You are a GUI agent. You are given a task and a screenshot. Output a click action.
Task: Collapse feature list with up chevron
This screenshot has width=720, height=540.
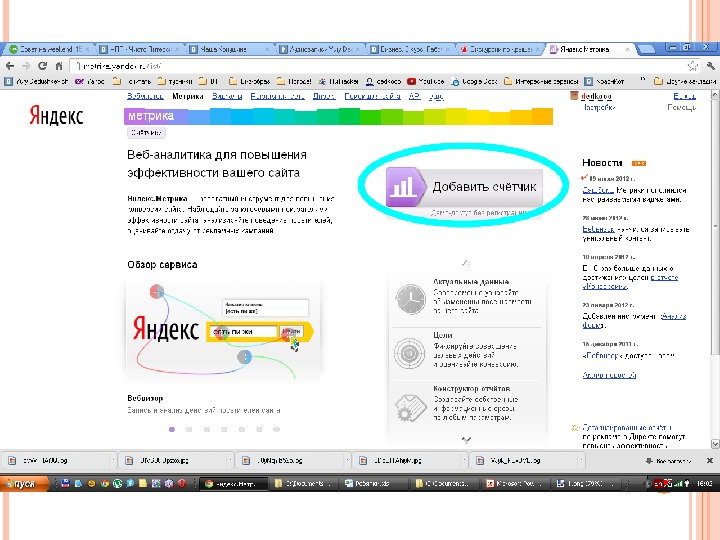466,263
